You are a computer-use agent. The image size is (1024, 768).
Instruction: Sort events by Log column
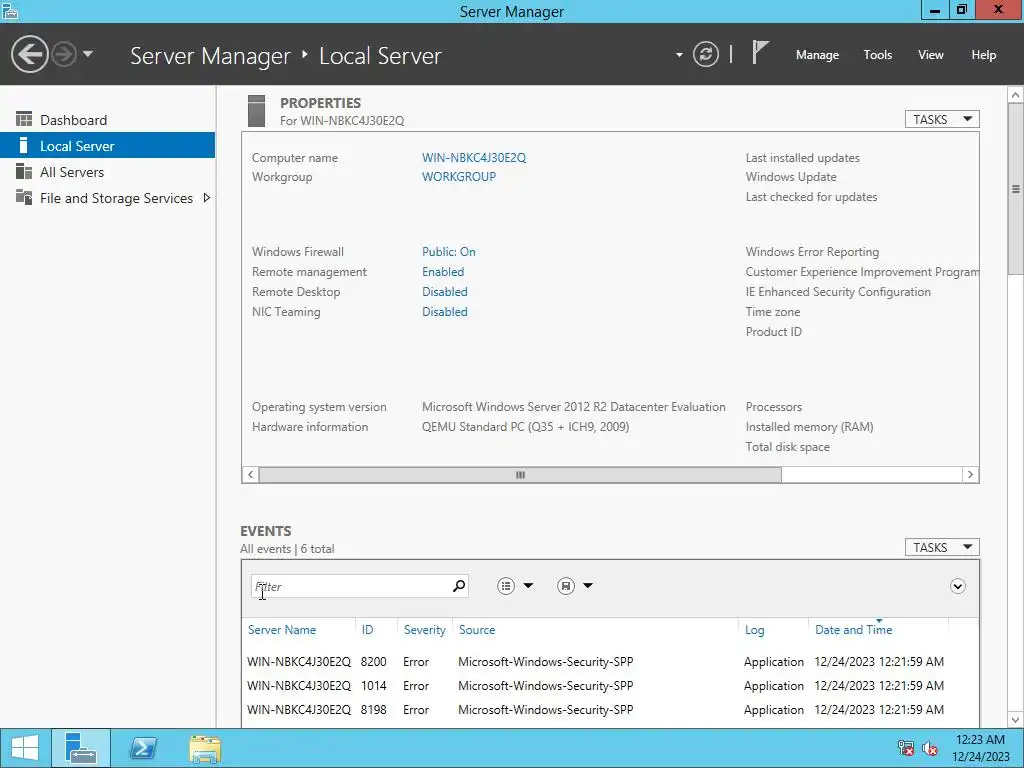(x=754, y=630)
